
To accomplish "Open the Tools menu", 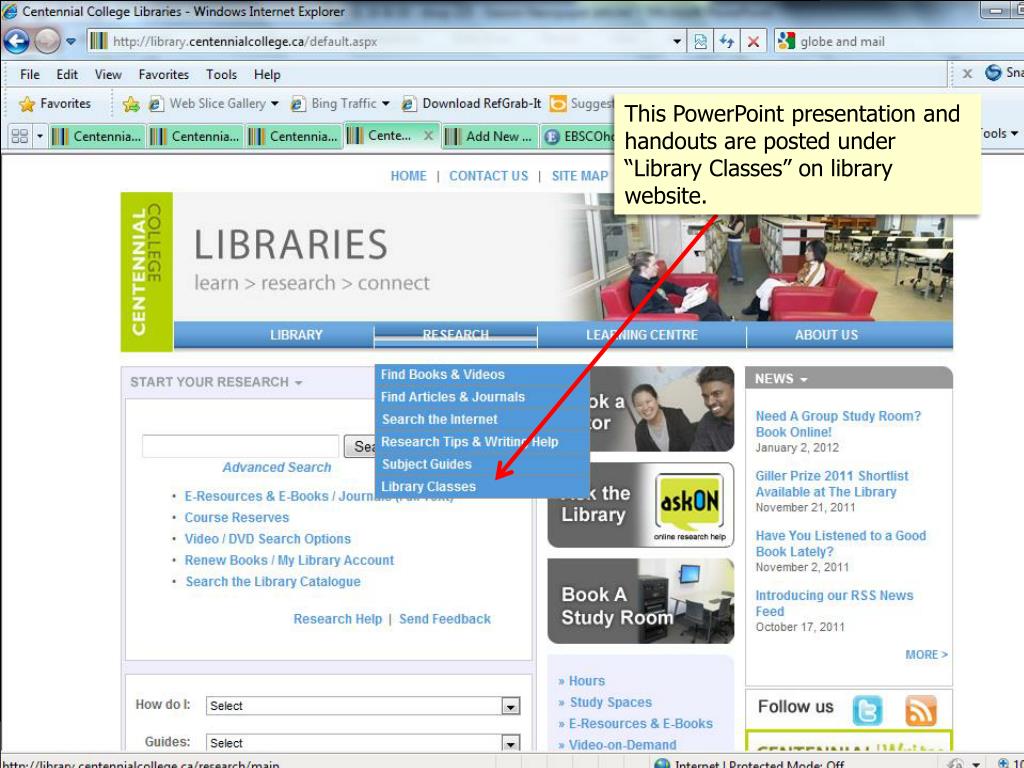I will click(221, 74).
